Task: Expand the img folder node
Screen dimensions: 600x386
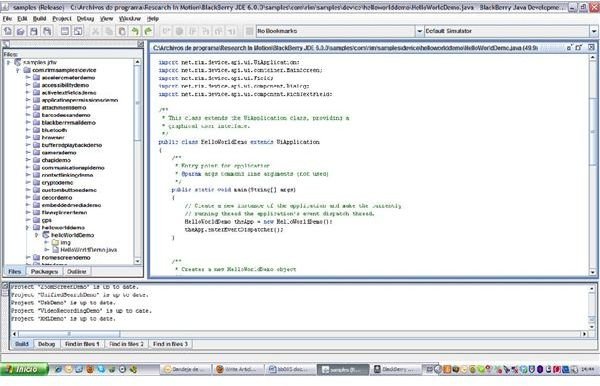Action: point(46,242)
